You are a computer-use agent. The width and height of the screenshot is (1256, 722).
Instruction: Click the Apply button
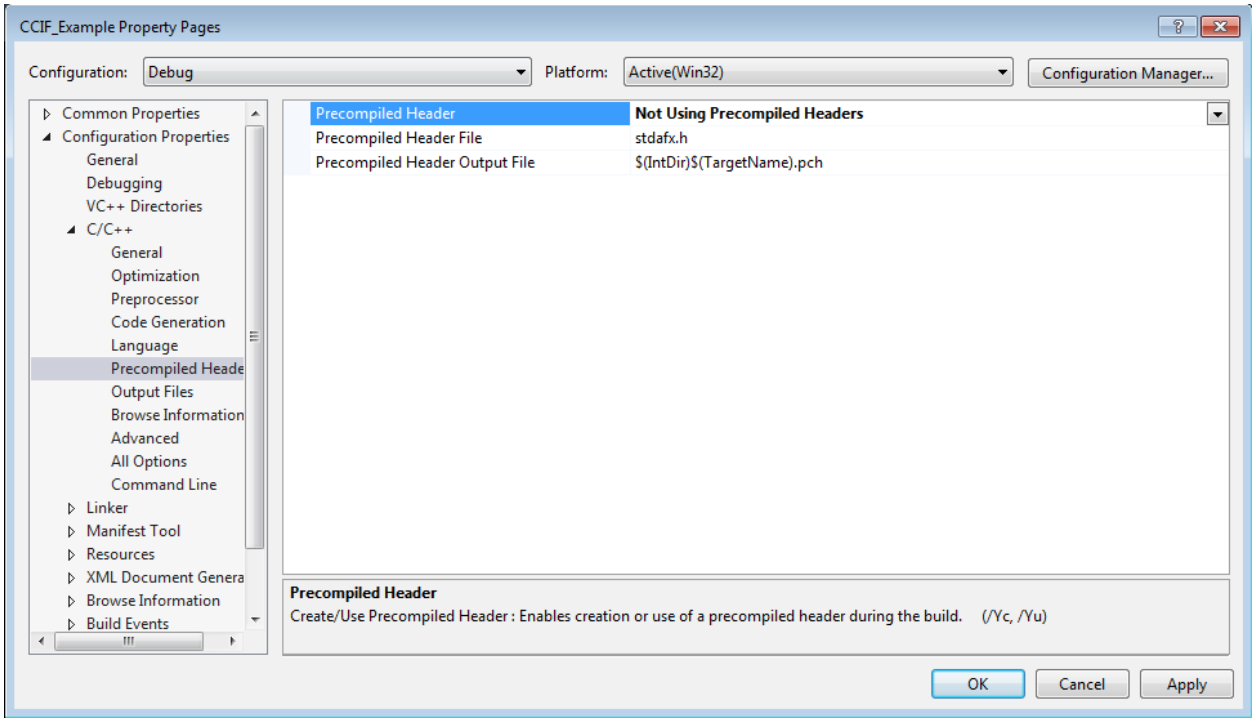[1186, 684]
